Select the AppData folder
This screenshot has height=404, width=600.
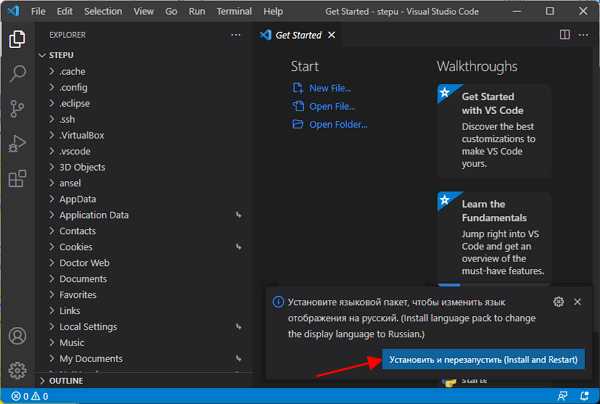[x=78, y=199]
